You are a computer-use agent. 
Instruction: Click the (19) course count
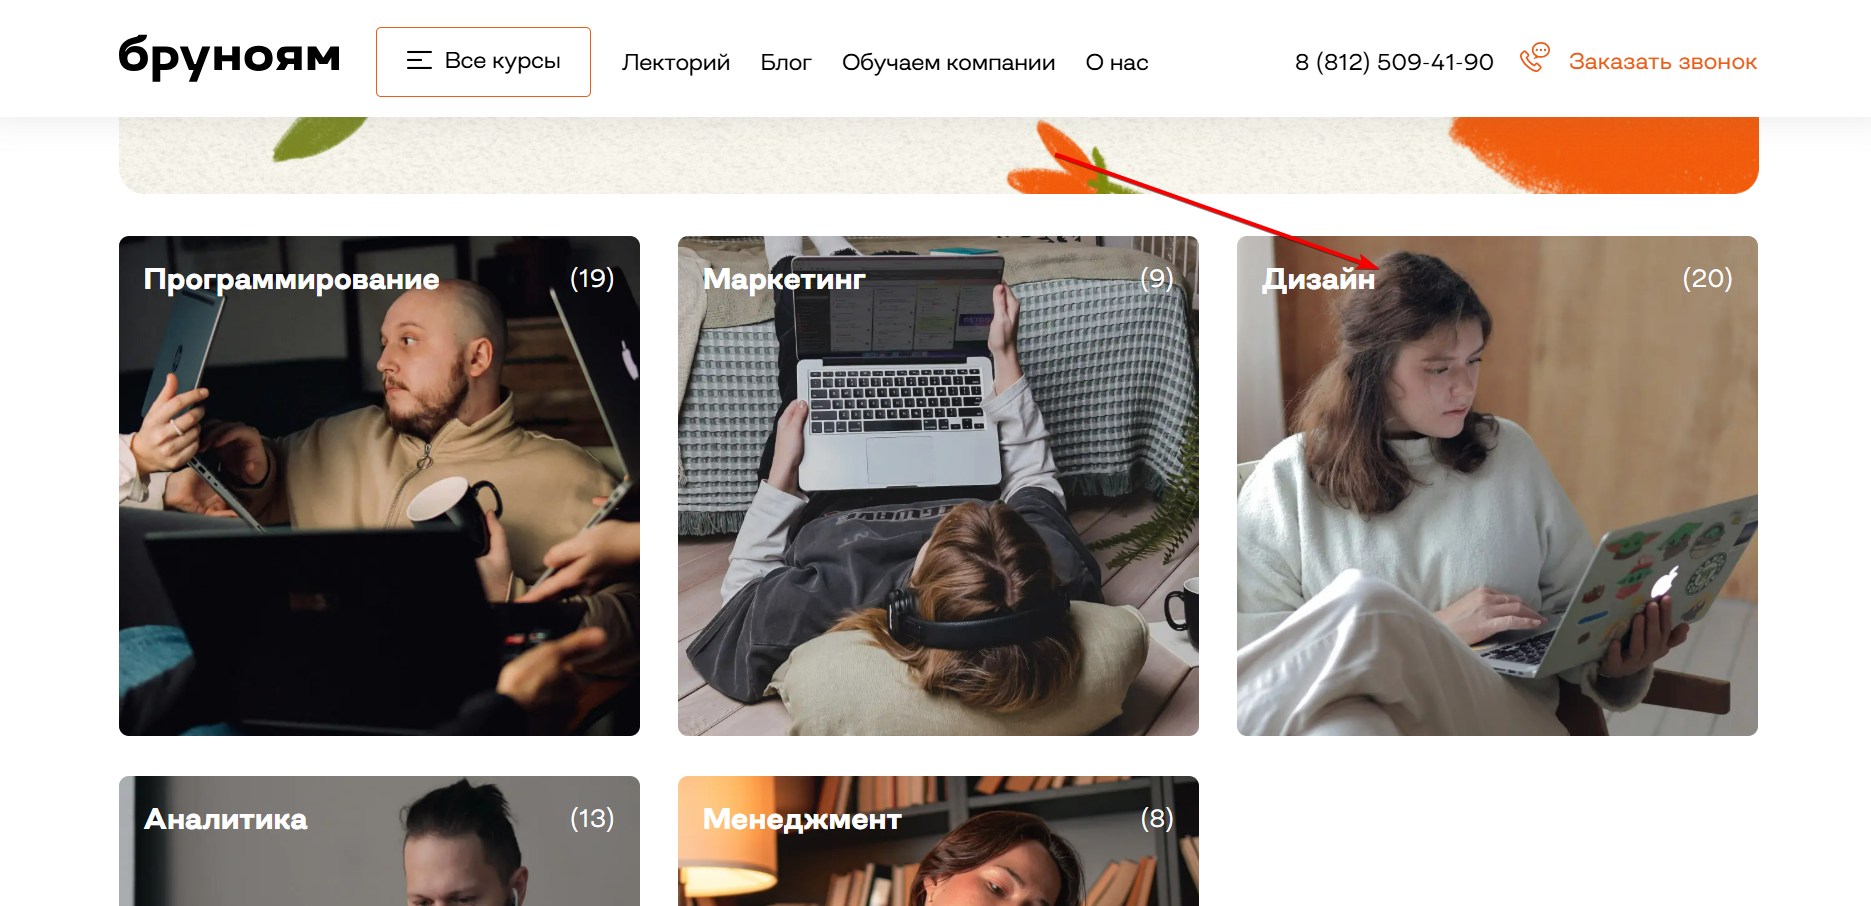coord(592,278)
